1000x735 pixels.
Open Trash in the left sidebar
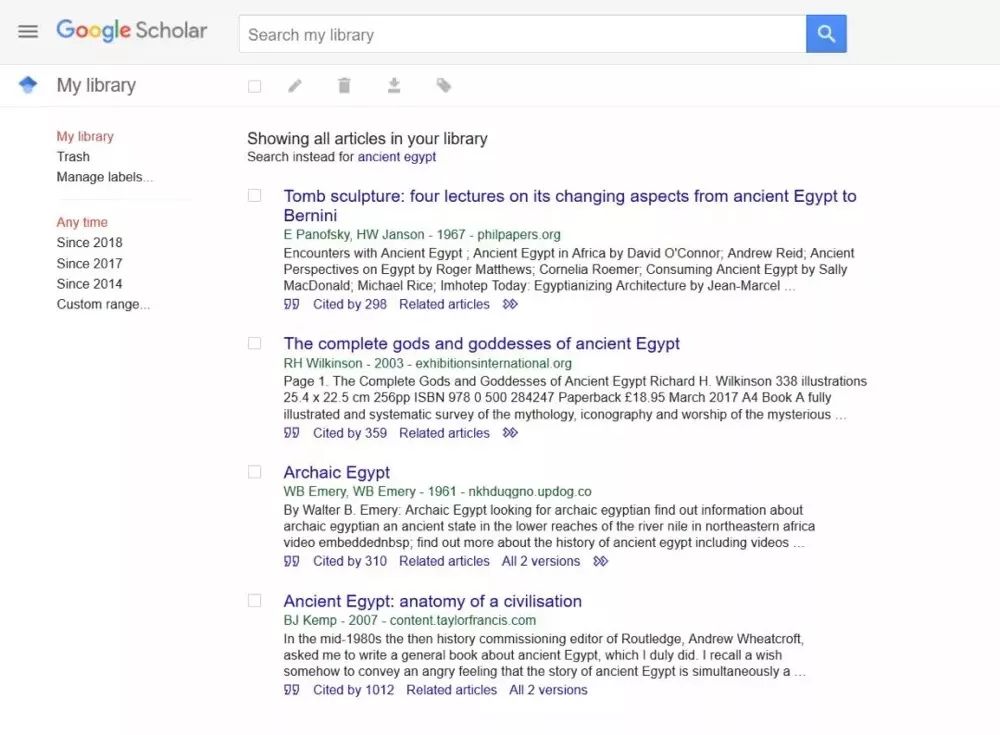click(73, 156)
